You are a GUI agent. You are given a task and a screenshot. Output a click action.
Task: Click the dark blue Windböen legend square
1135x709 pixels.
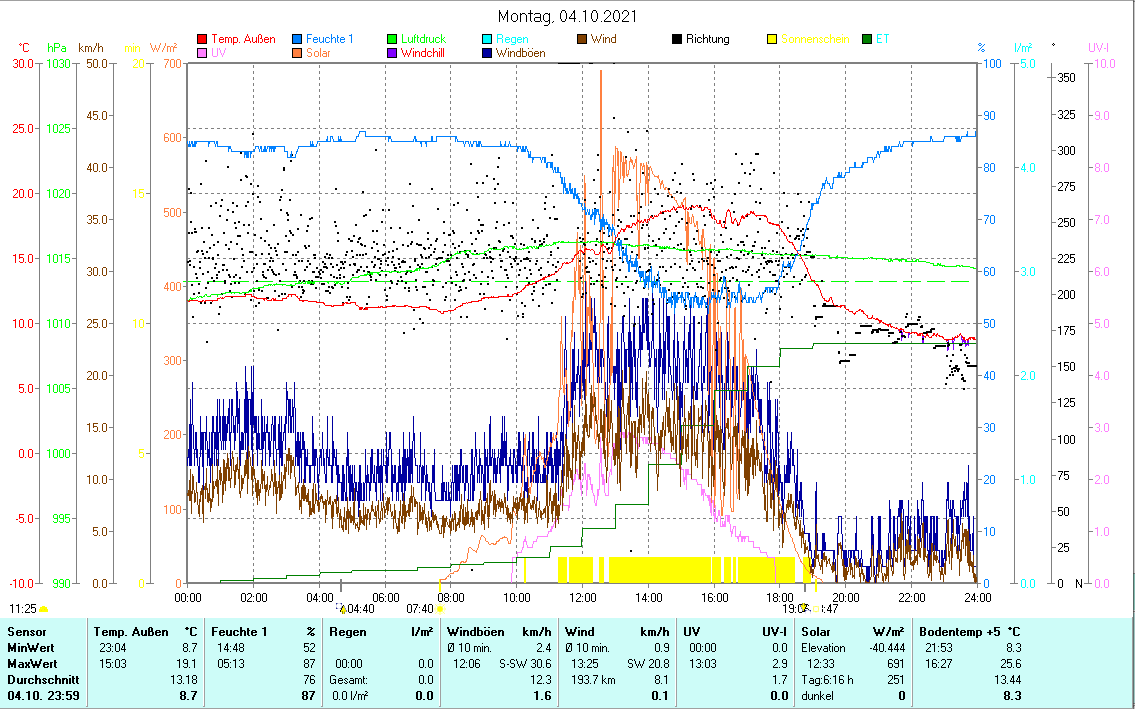coord(486,53)
